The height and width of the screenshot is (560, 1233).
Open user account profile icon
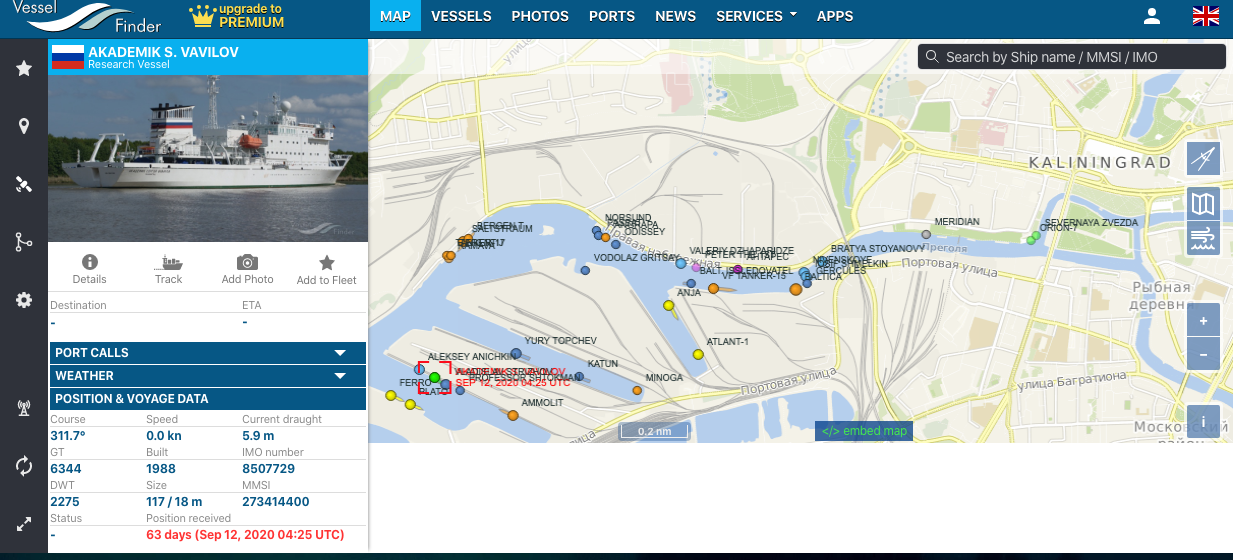click(1152, 16)
